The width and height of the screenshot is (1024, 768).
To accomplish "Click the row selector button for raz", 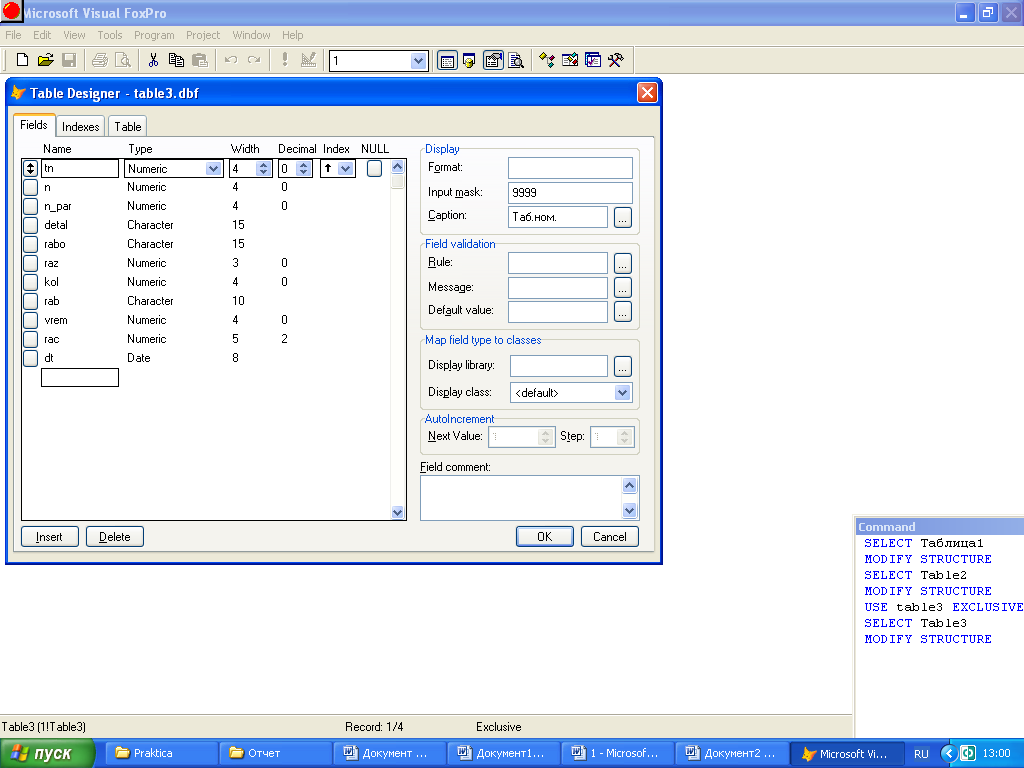I will tap(31, 263).
